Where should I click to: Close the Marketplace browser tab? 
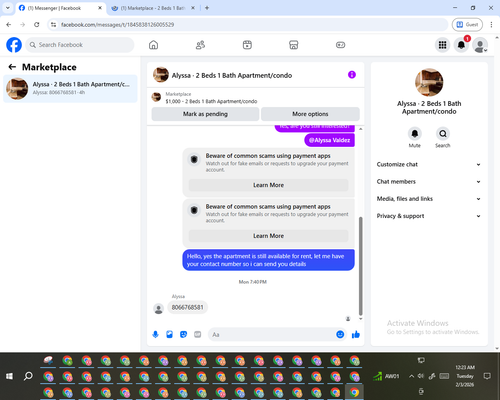point(193,8)
